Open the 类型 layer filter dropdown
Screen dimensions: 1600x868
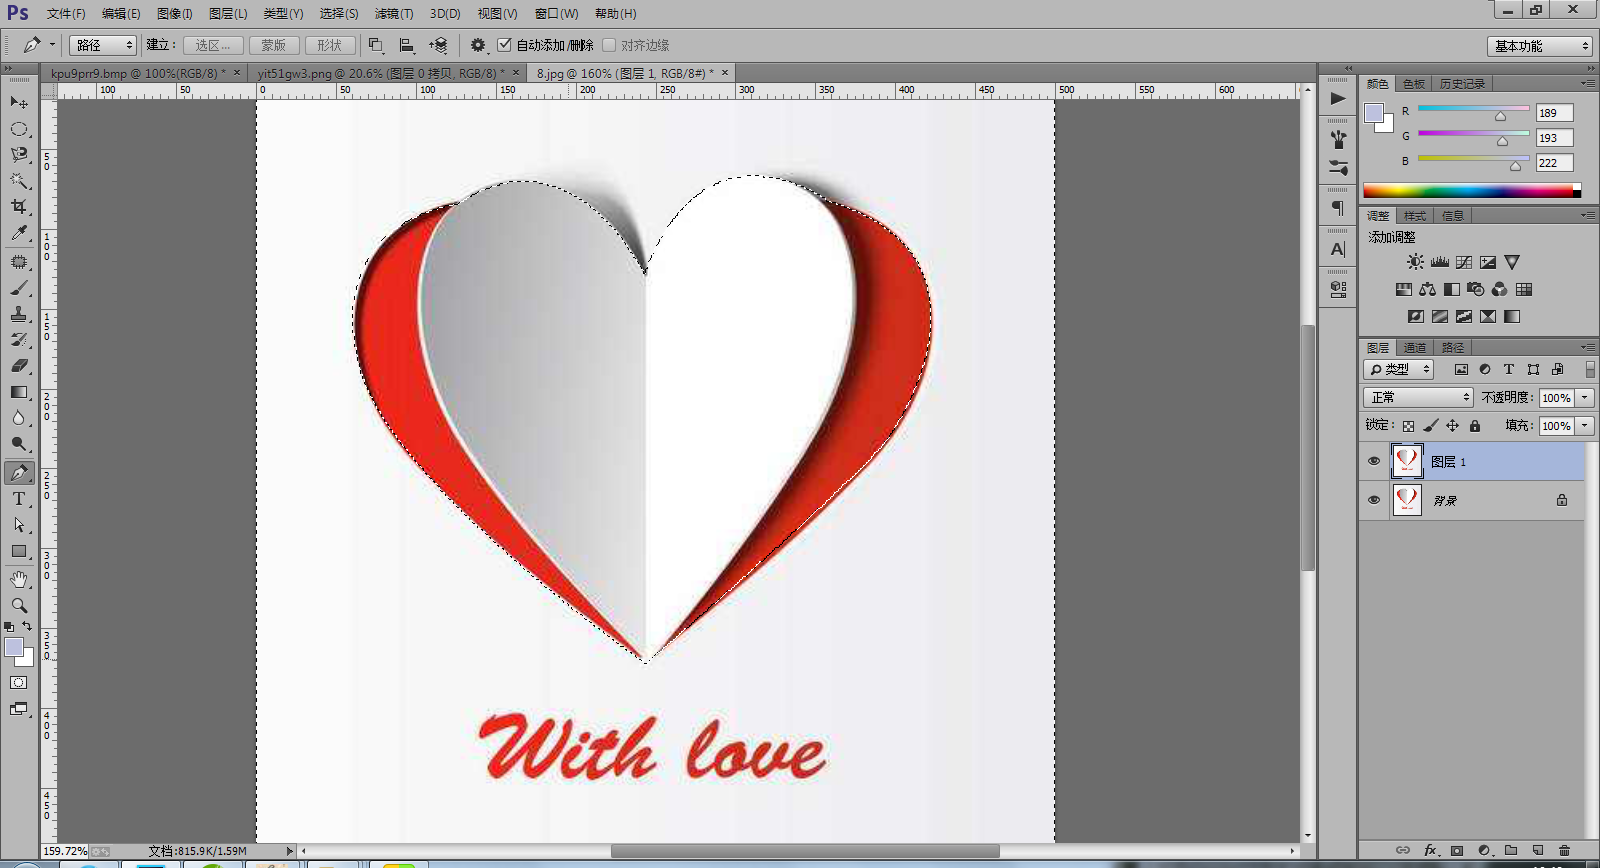coord(1400,369)
